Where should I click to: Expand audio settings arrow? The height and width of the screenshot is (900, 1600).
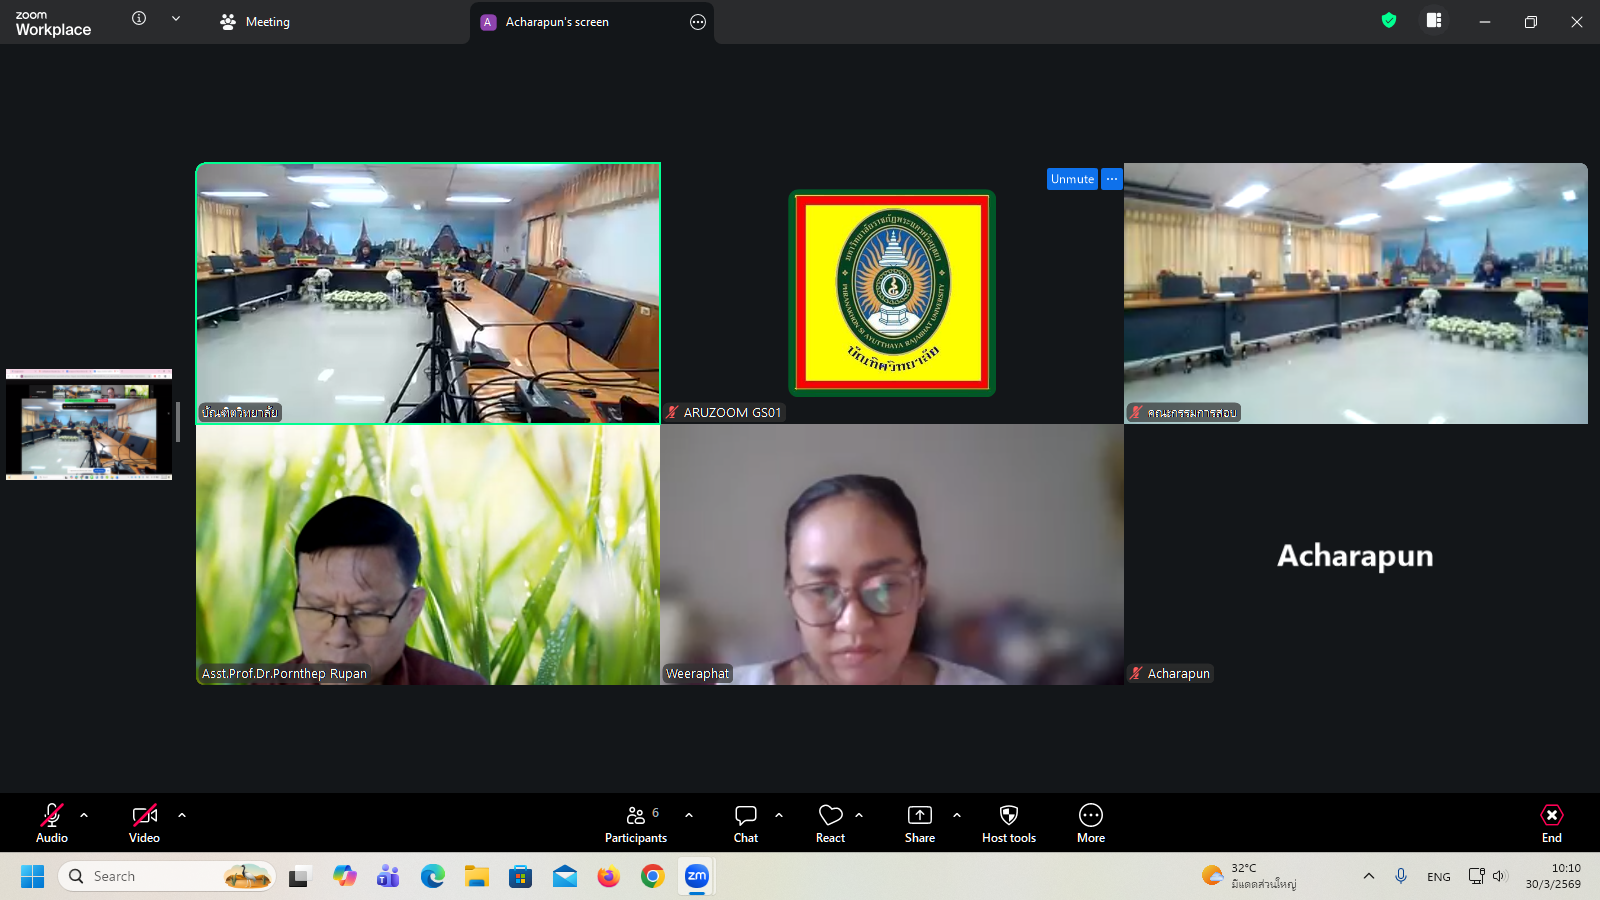tap(84, 815)
